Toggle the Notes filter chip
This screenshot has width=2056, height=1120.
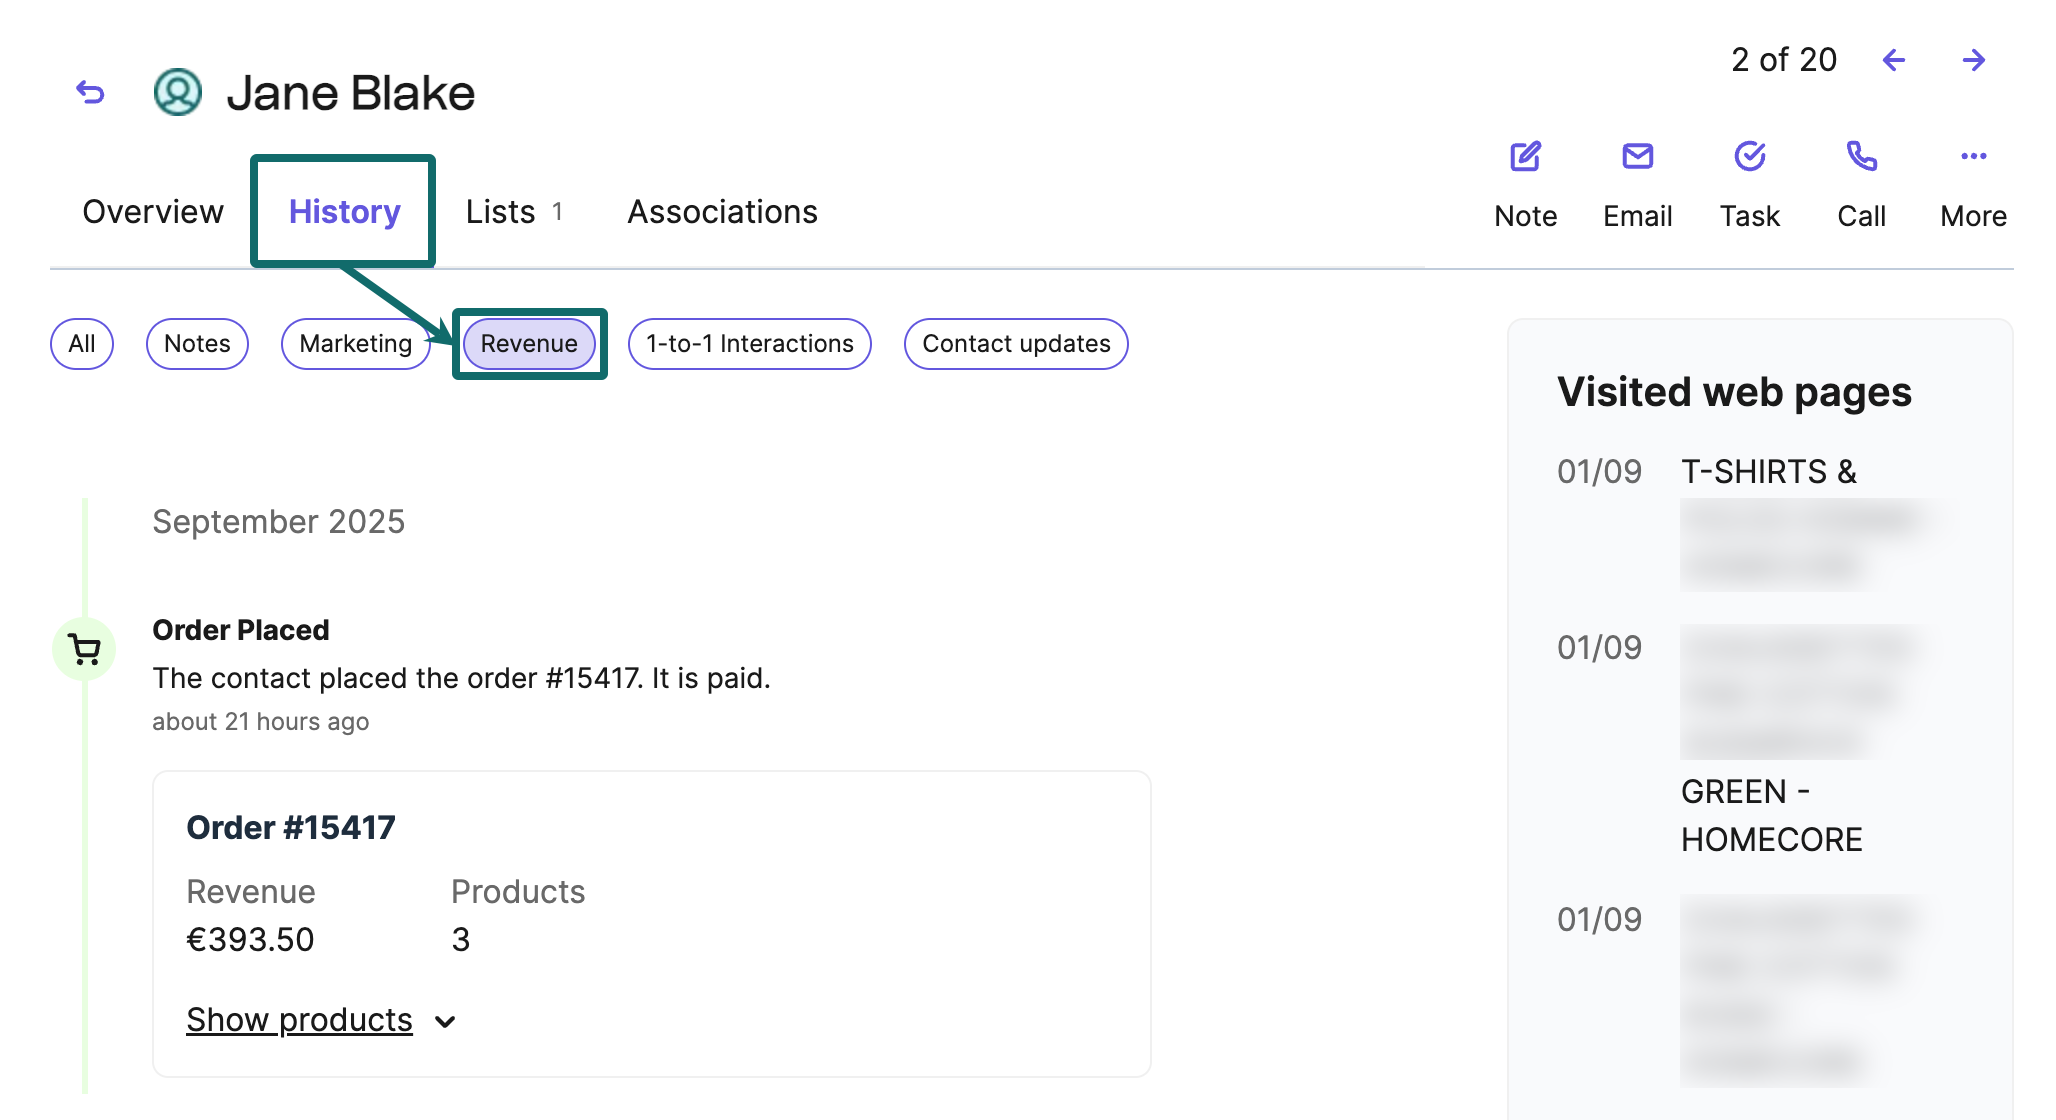tap(197, 344)
